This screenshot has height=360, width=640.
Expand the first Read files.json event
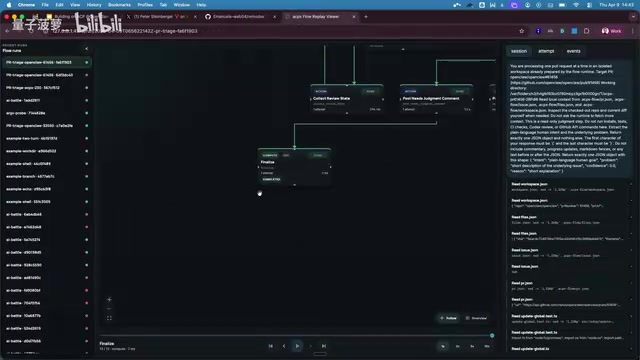point(570,220)
